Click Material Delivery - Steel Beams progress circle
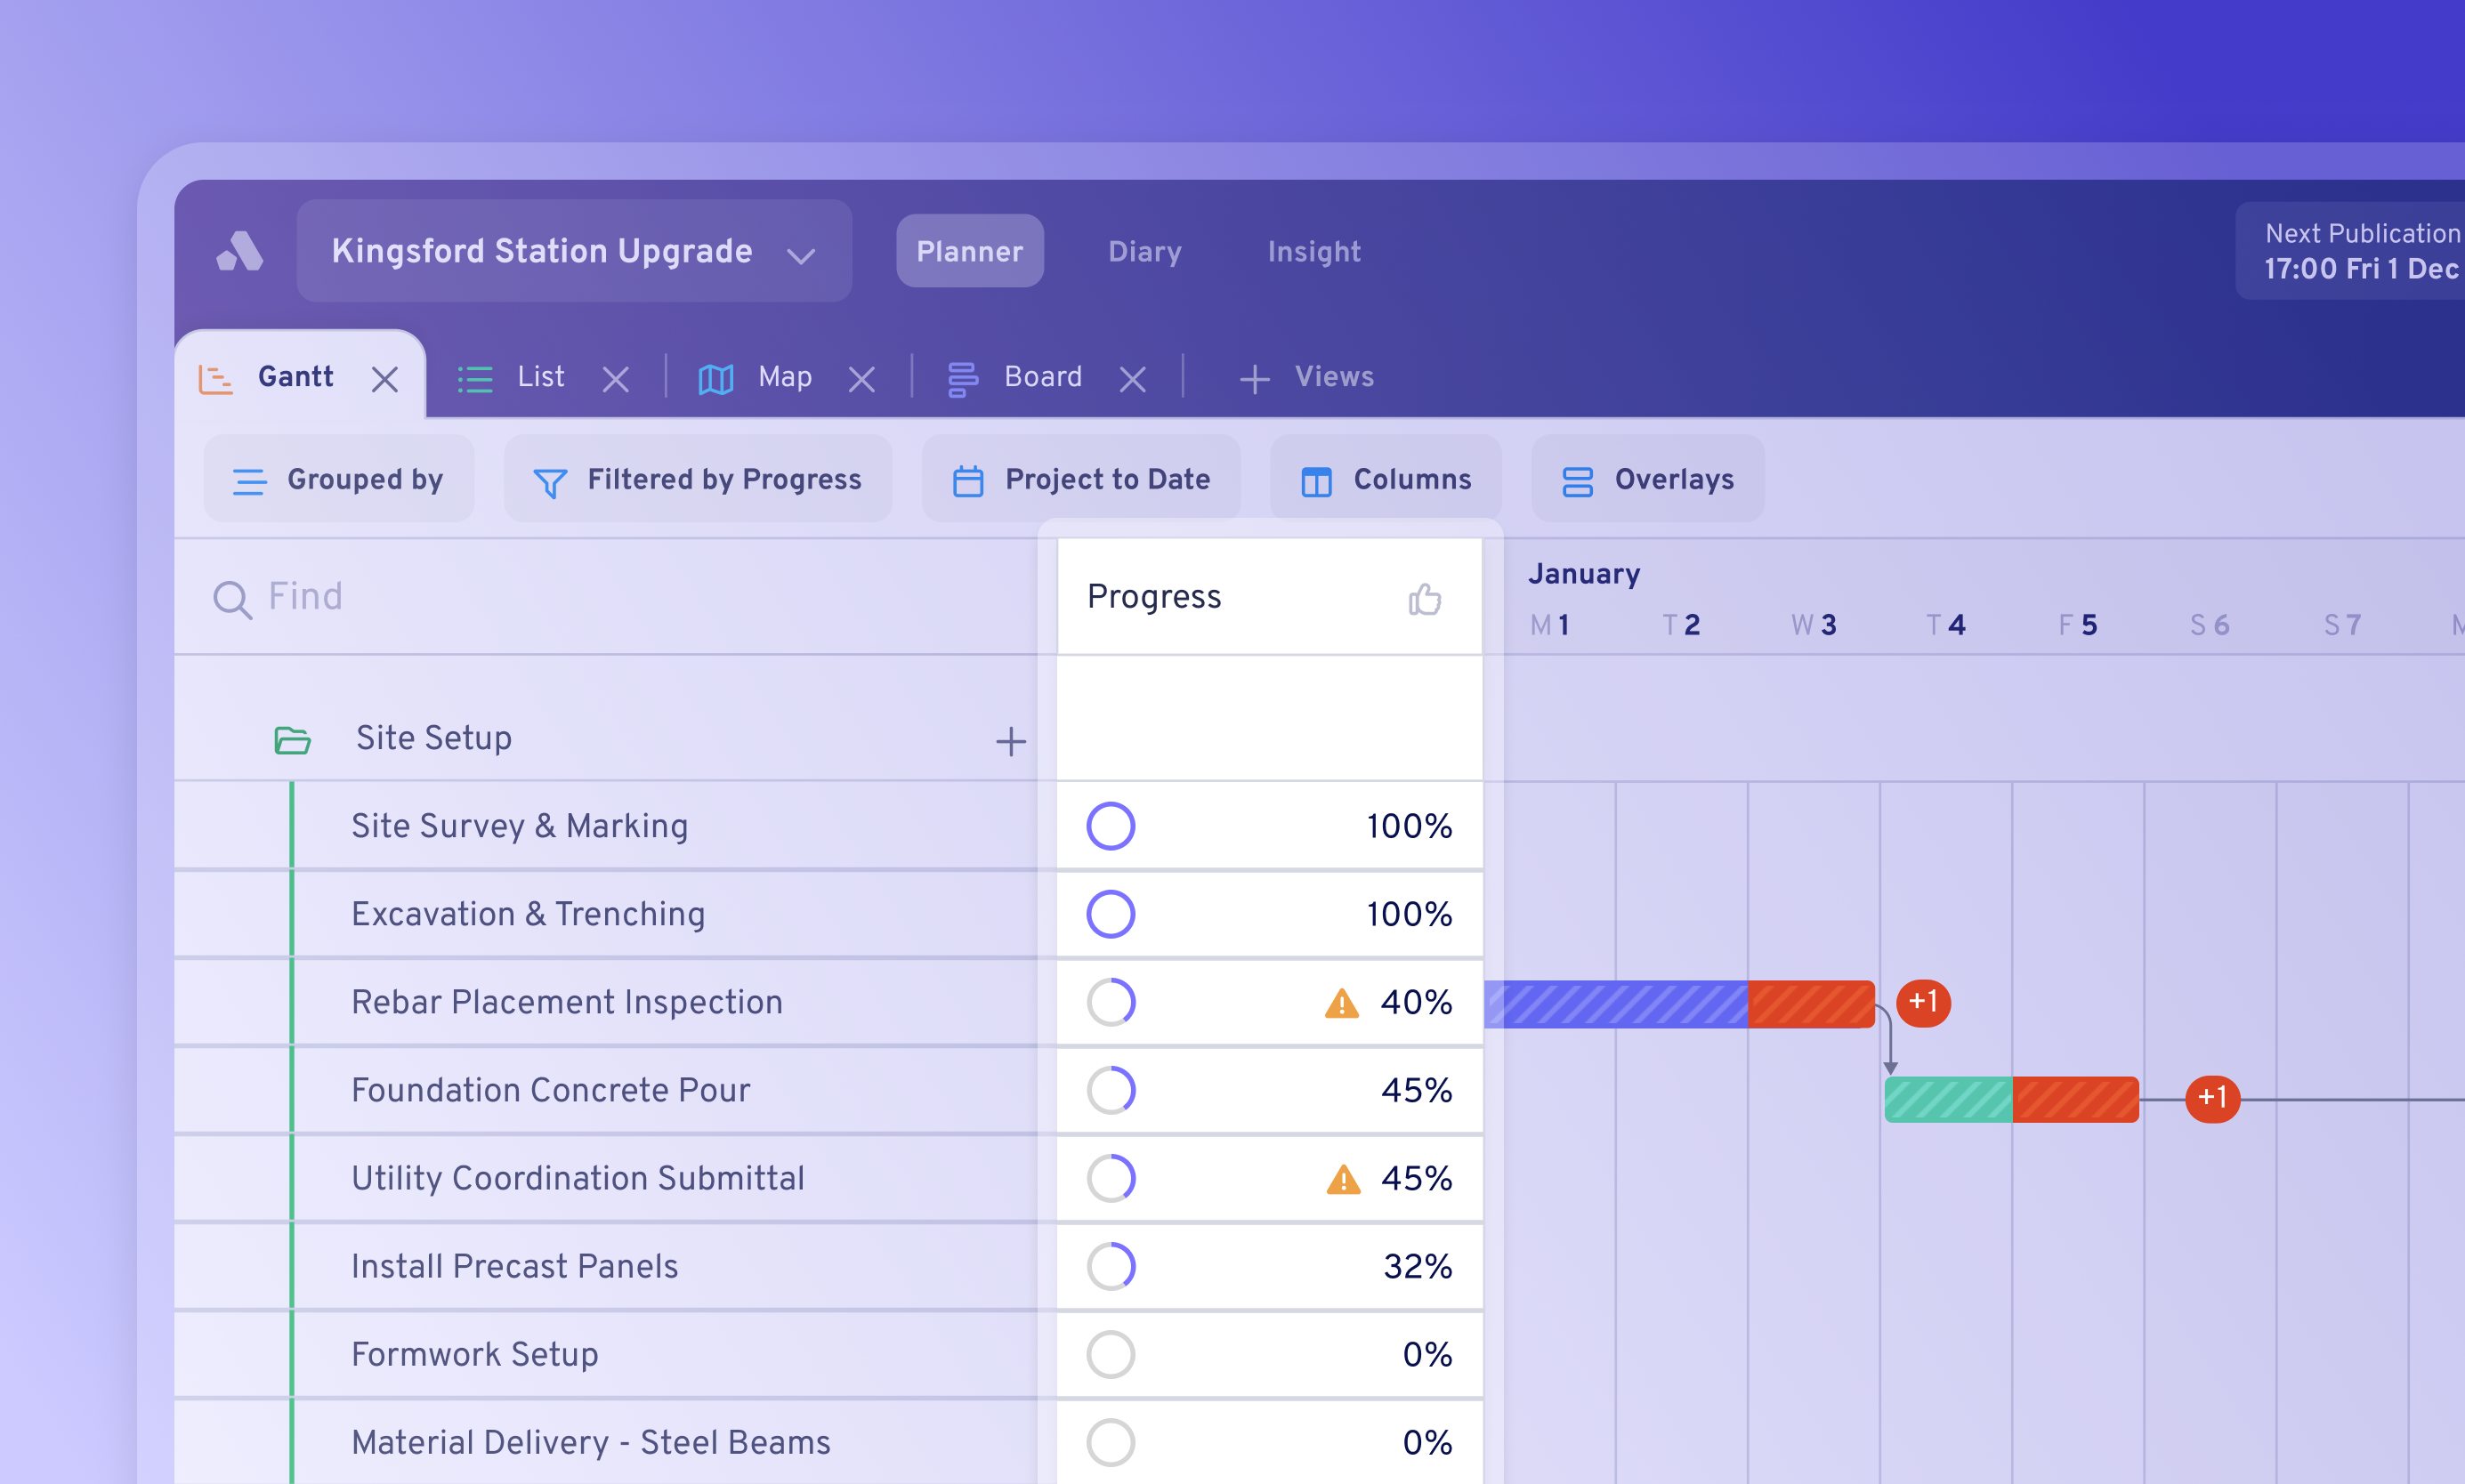Image resolution: width=2465 pixels, height=1484 pixels. coord(1111,1443)
